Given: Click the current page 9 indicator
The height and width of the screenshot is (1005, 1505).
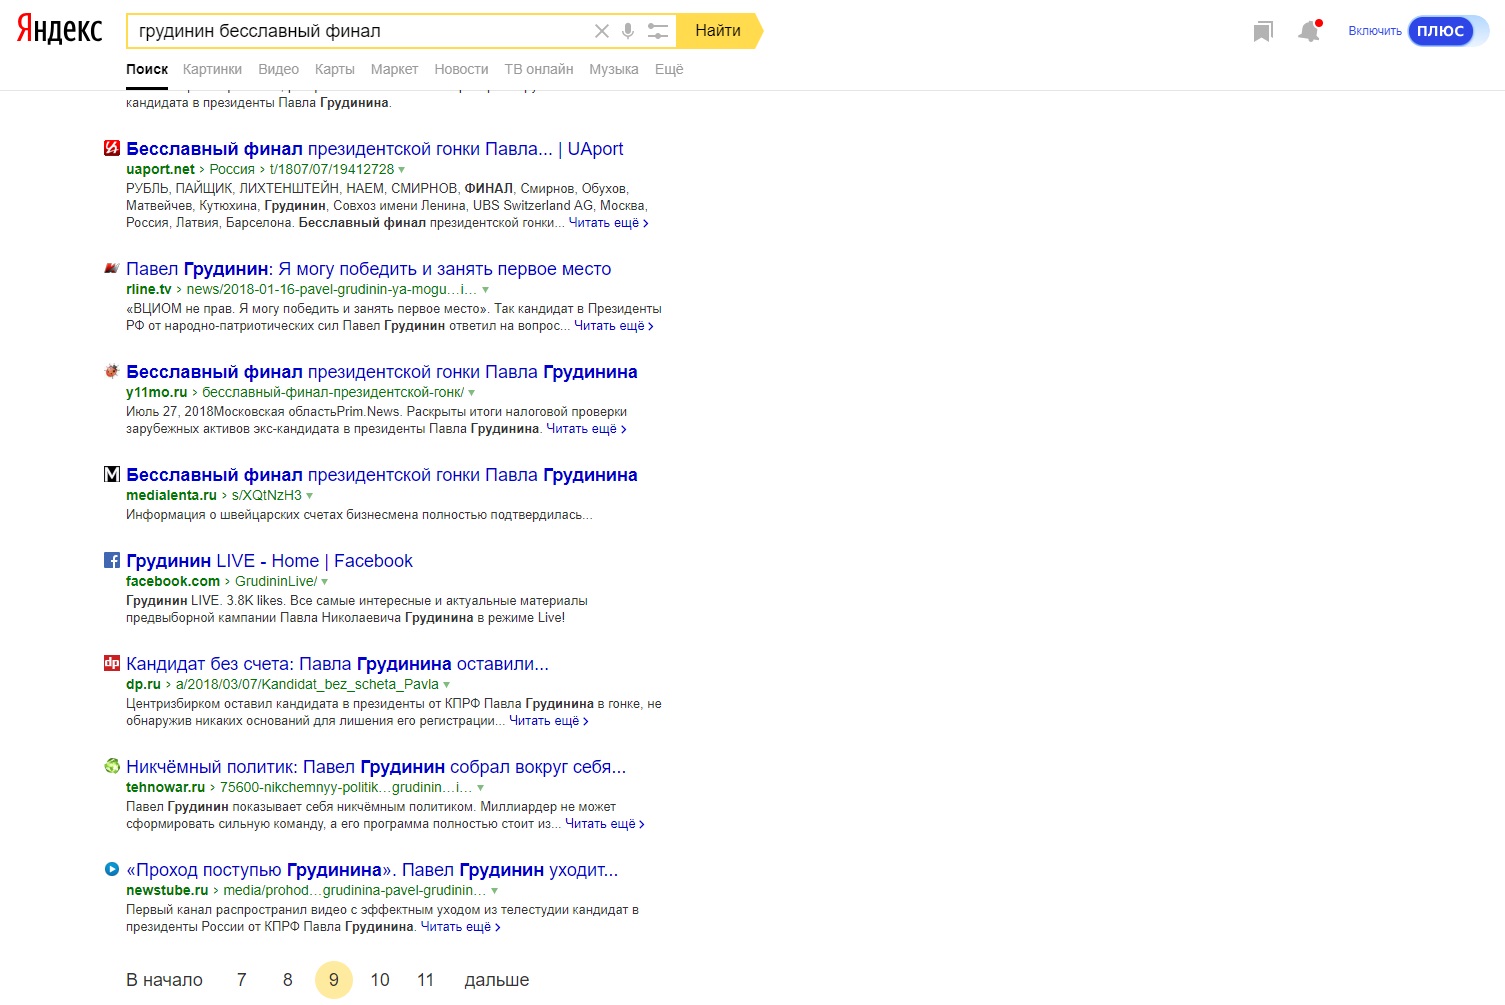Looking at the screenshot, I should tap(334, 980).
